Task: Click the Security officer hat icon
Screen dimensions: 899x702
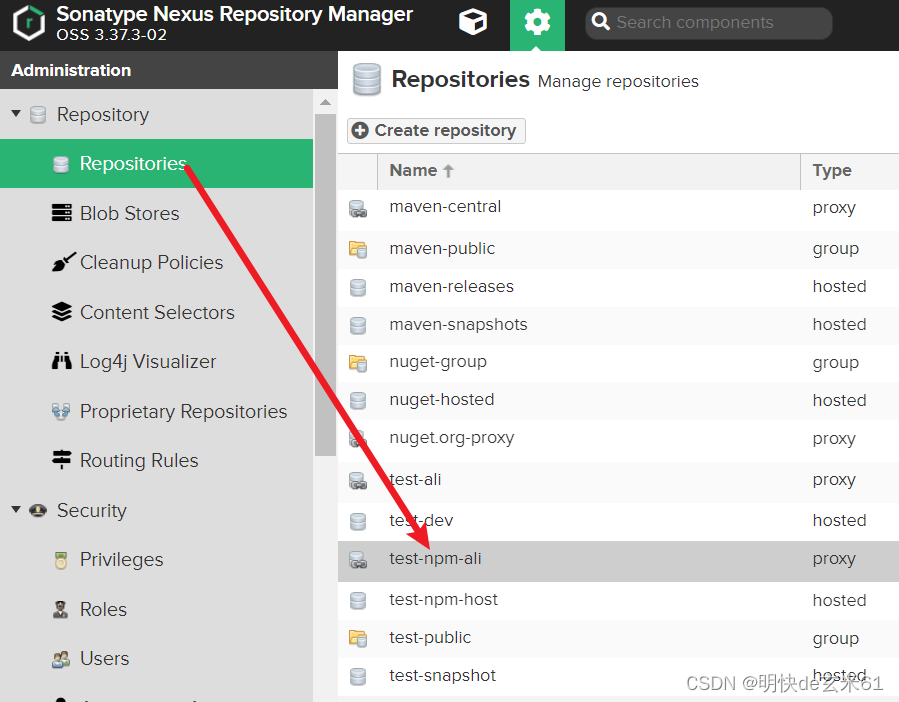Action: pyautogui.click(x=38, y=510)
